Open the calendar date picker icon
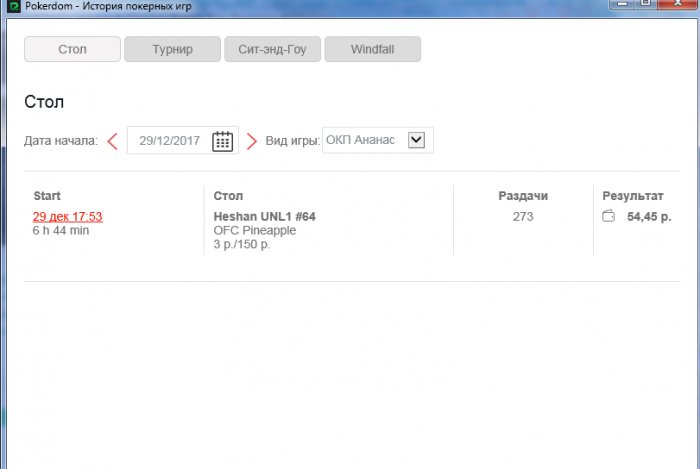Image resolution: width=700 pixels, height=469 pixels. [x=222, y=141]
